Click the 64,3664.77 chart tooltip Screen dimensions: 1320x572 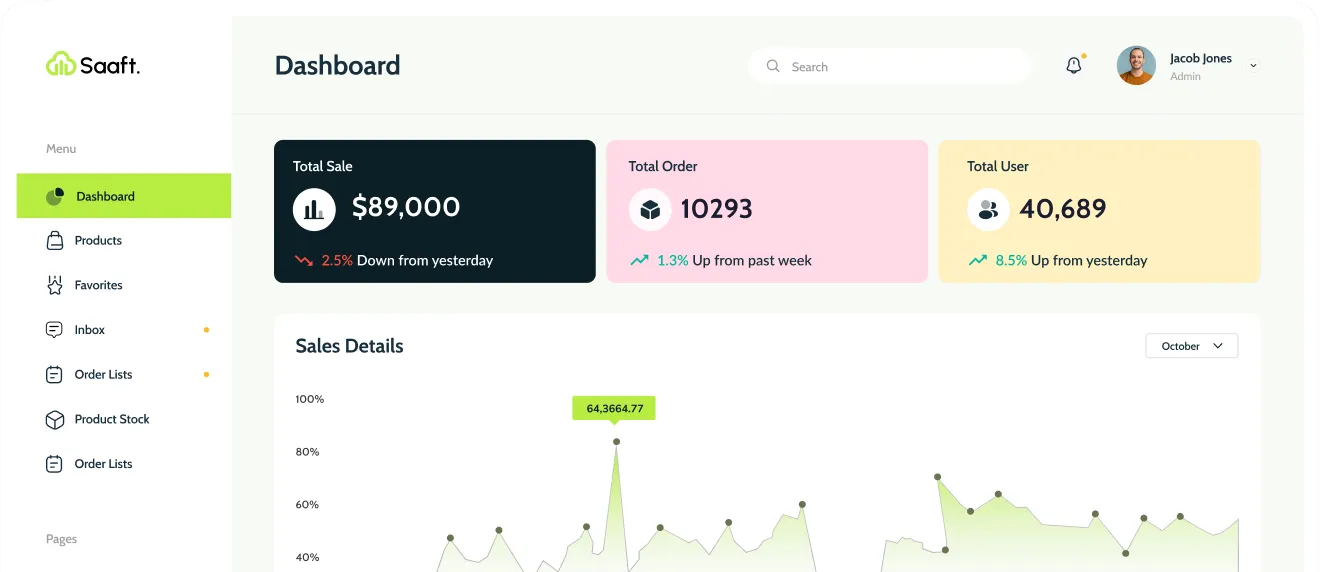point(614,408)
